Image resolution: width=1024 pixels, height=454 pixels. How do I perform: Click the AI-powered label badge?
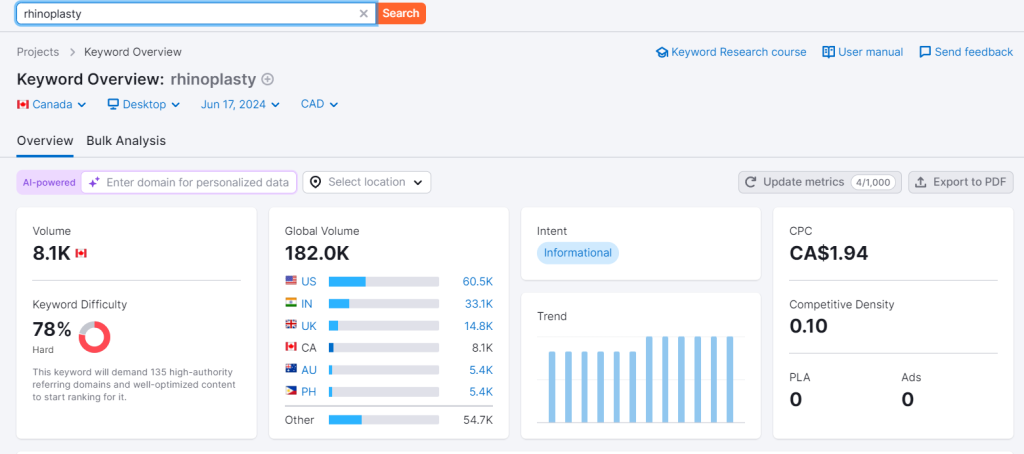[x=49, y=183]
